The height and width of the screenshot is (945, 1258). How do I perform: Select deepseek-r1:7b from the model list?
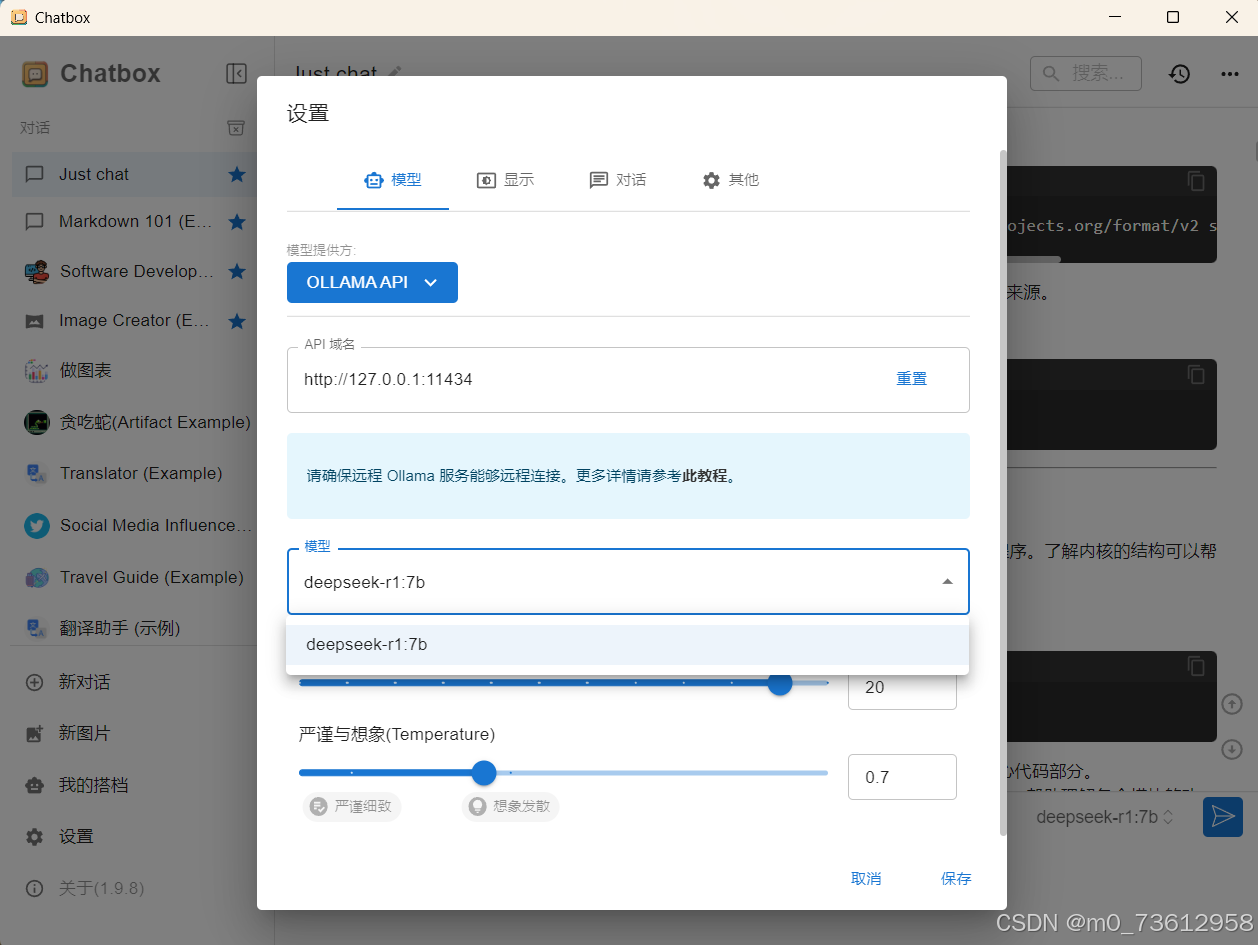[627, 645]
